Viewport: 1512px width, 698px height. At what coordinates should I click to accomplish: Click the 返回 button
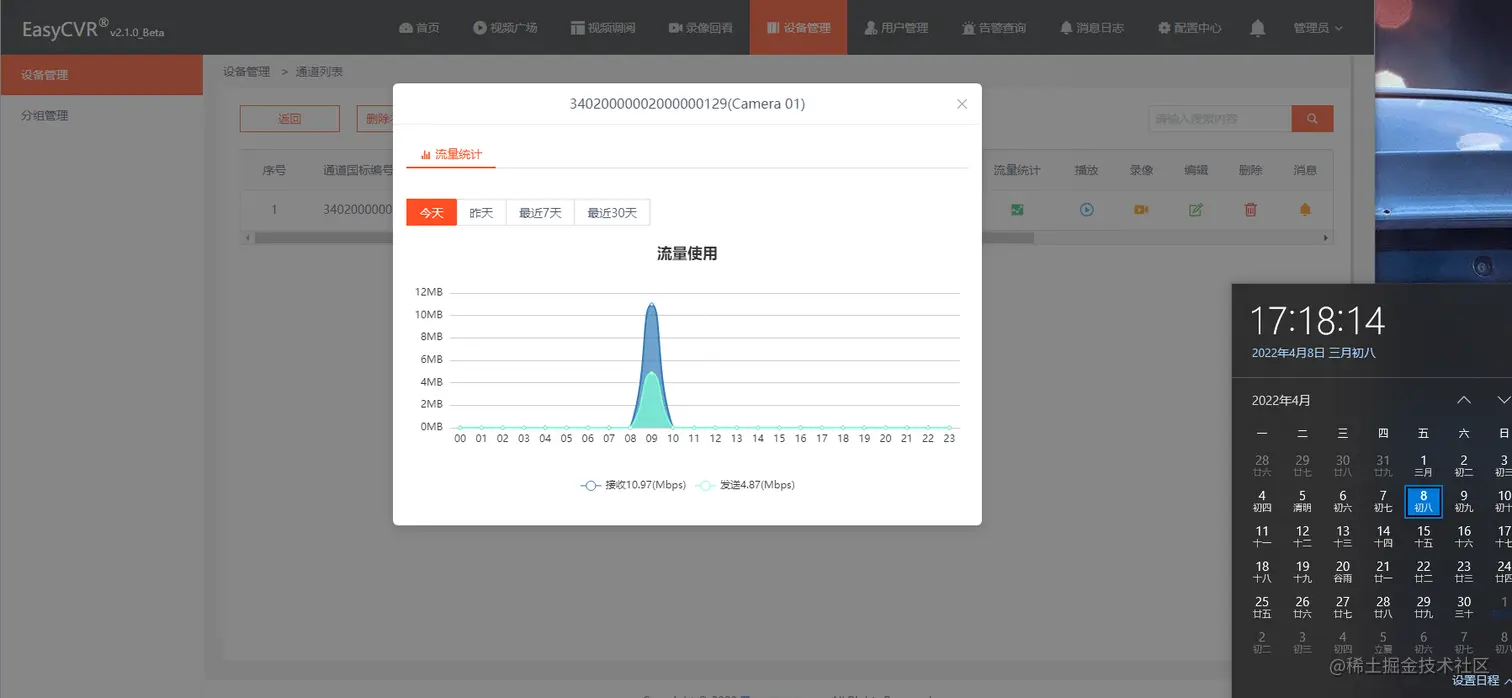290,119
